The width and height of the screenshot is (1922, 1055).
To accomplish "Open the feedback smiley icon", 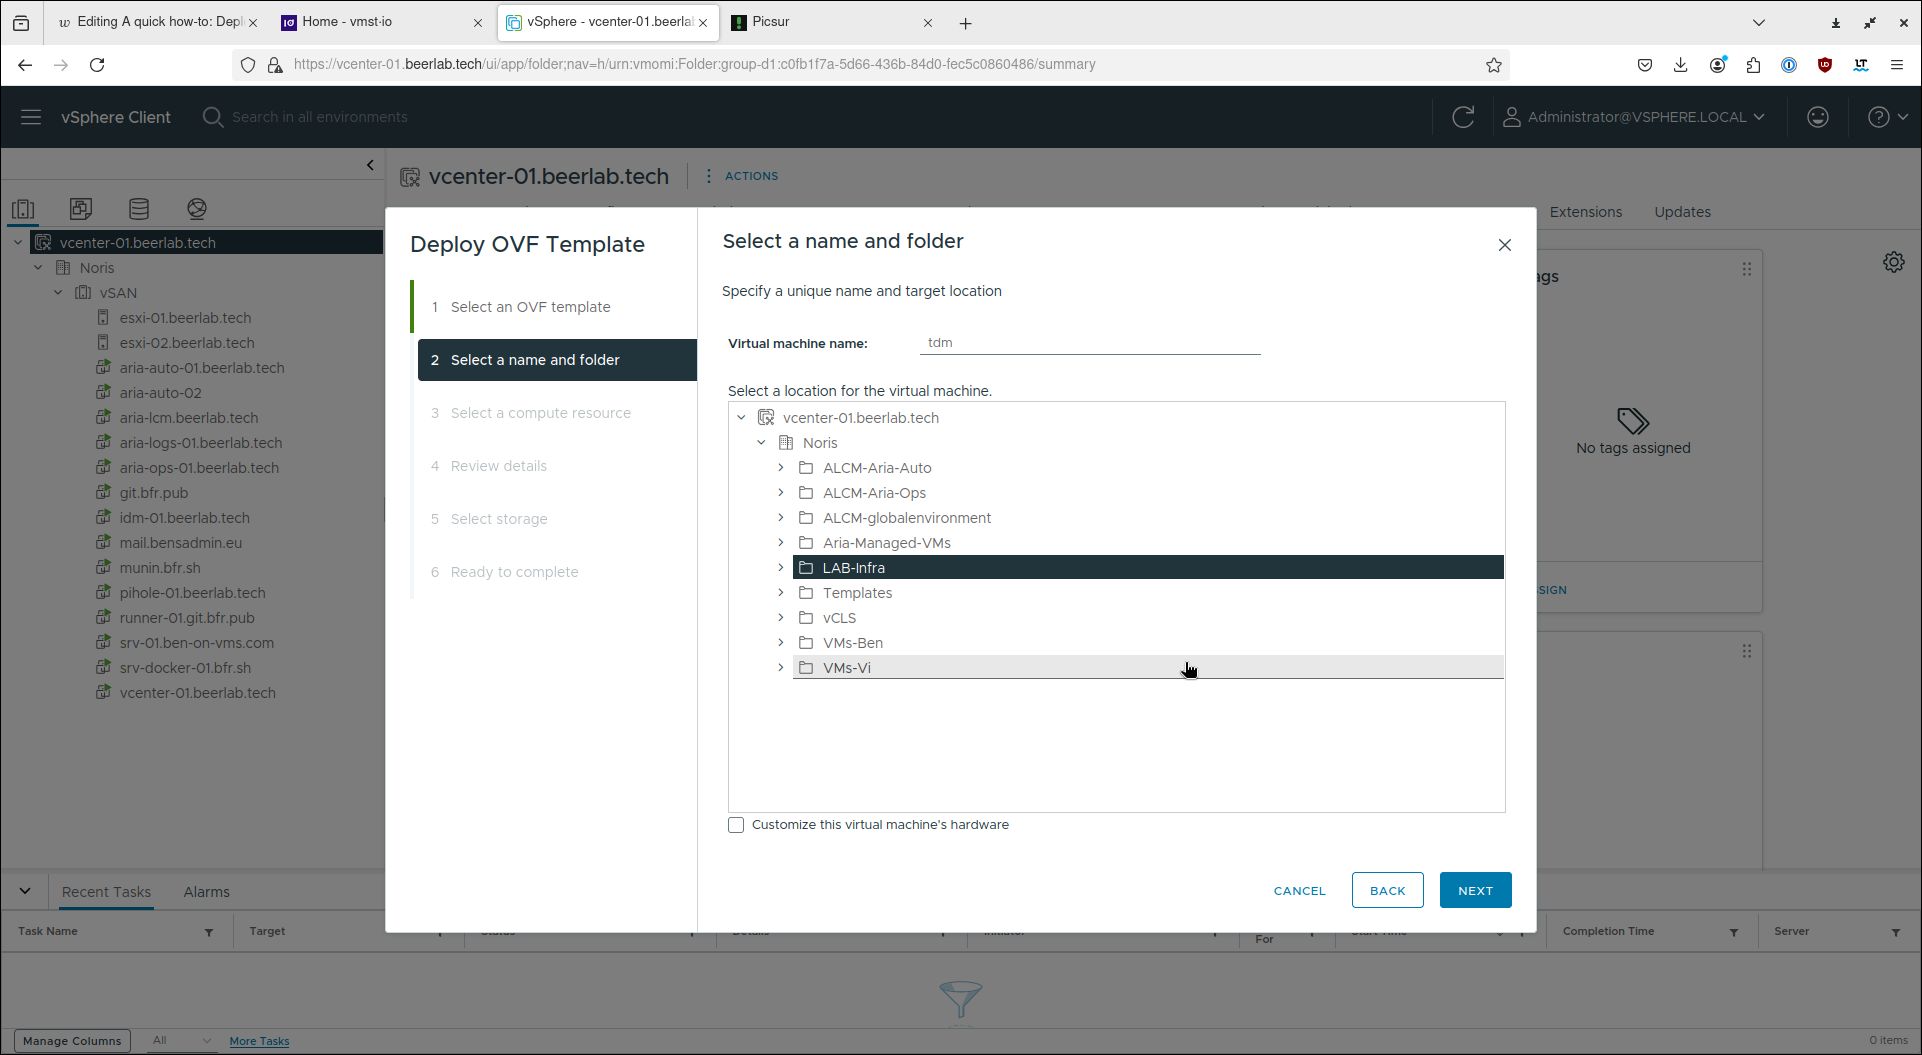I will (x=1818, y=117).
